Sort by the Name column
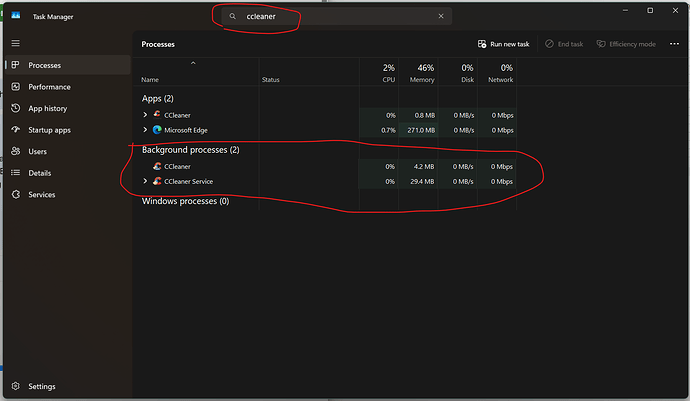 point(150,80)
